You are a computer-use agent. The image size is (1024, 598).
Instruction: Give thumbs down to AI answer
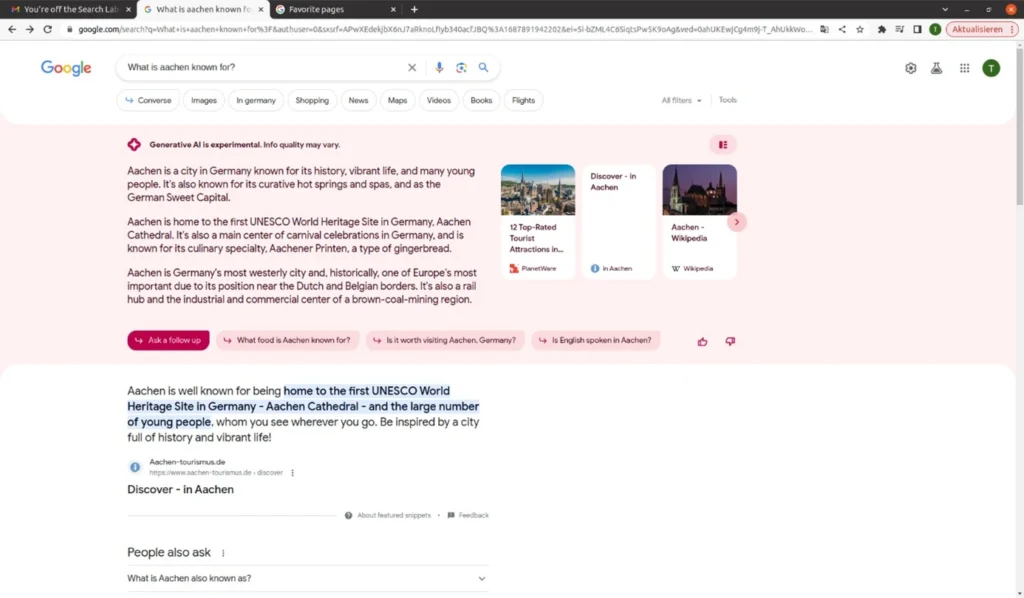pos(730,341)
